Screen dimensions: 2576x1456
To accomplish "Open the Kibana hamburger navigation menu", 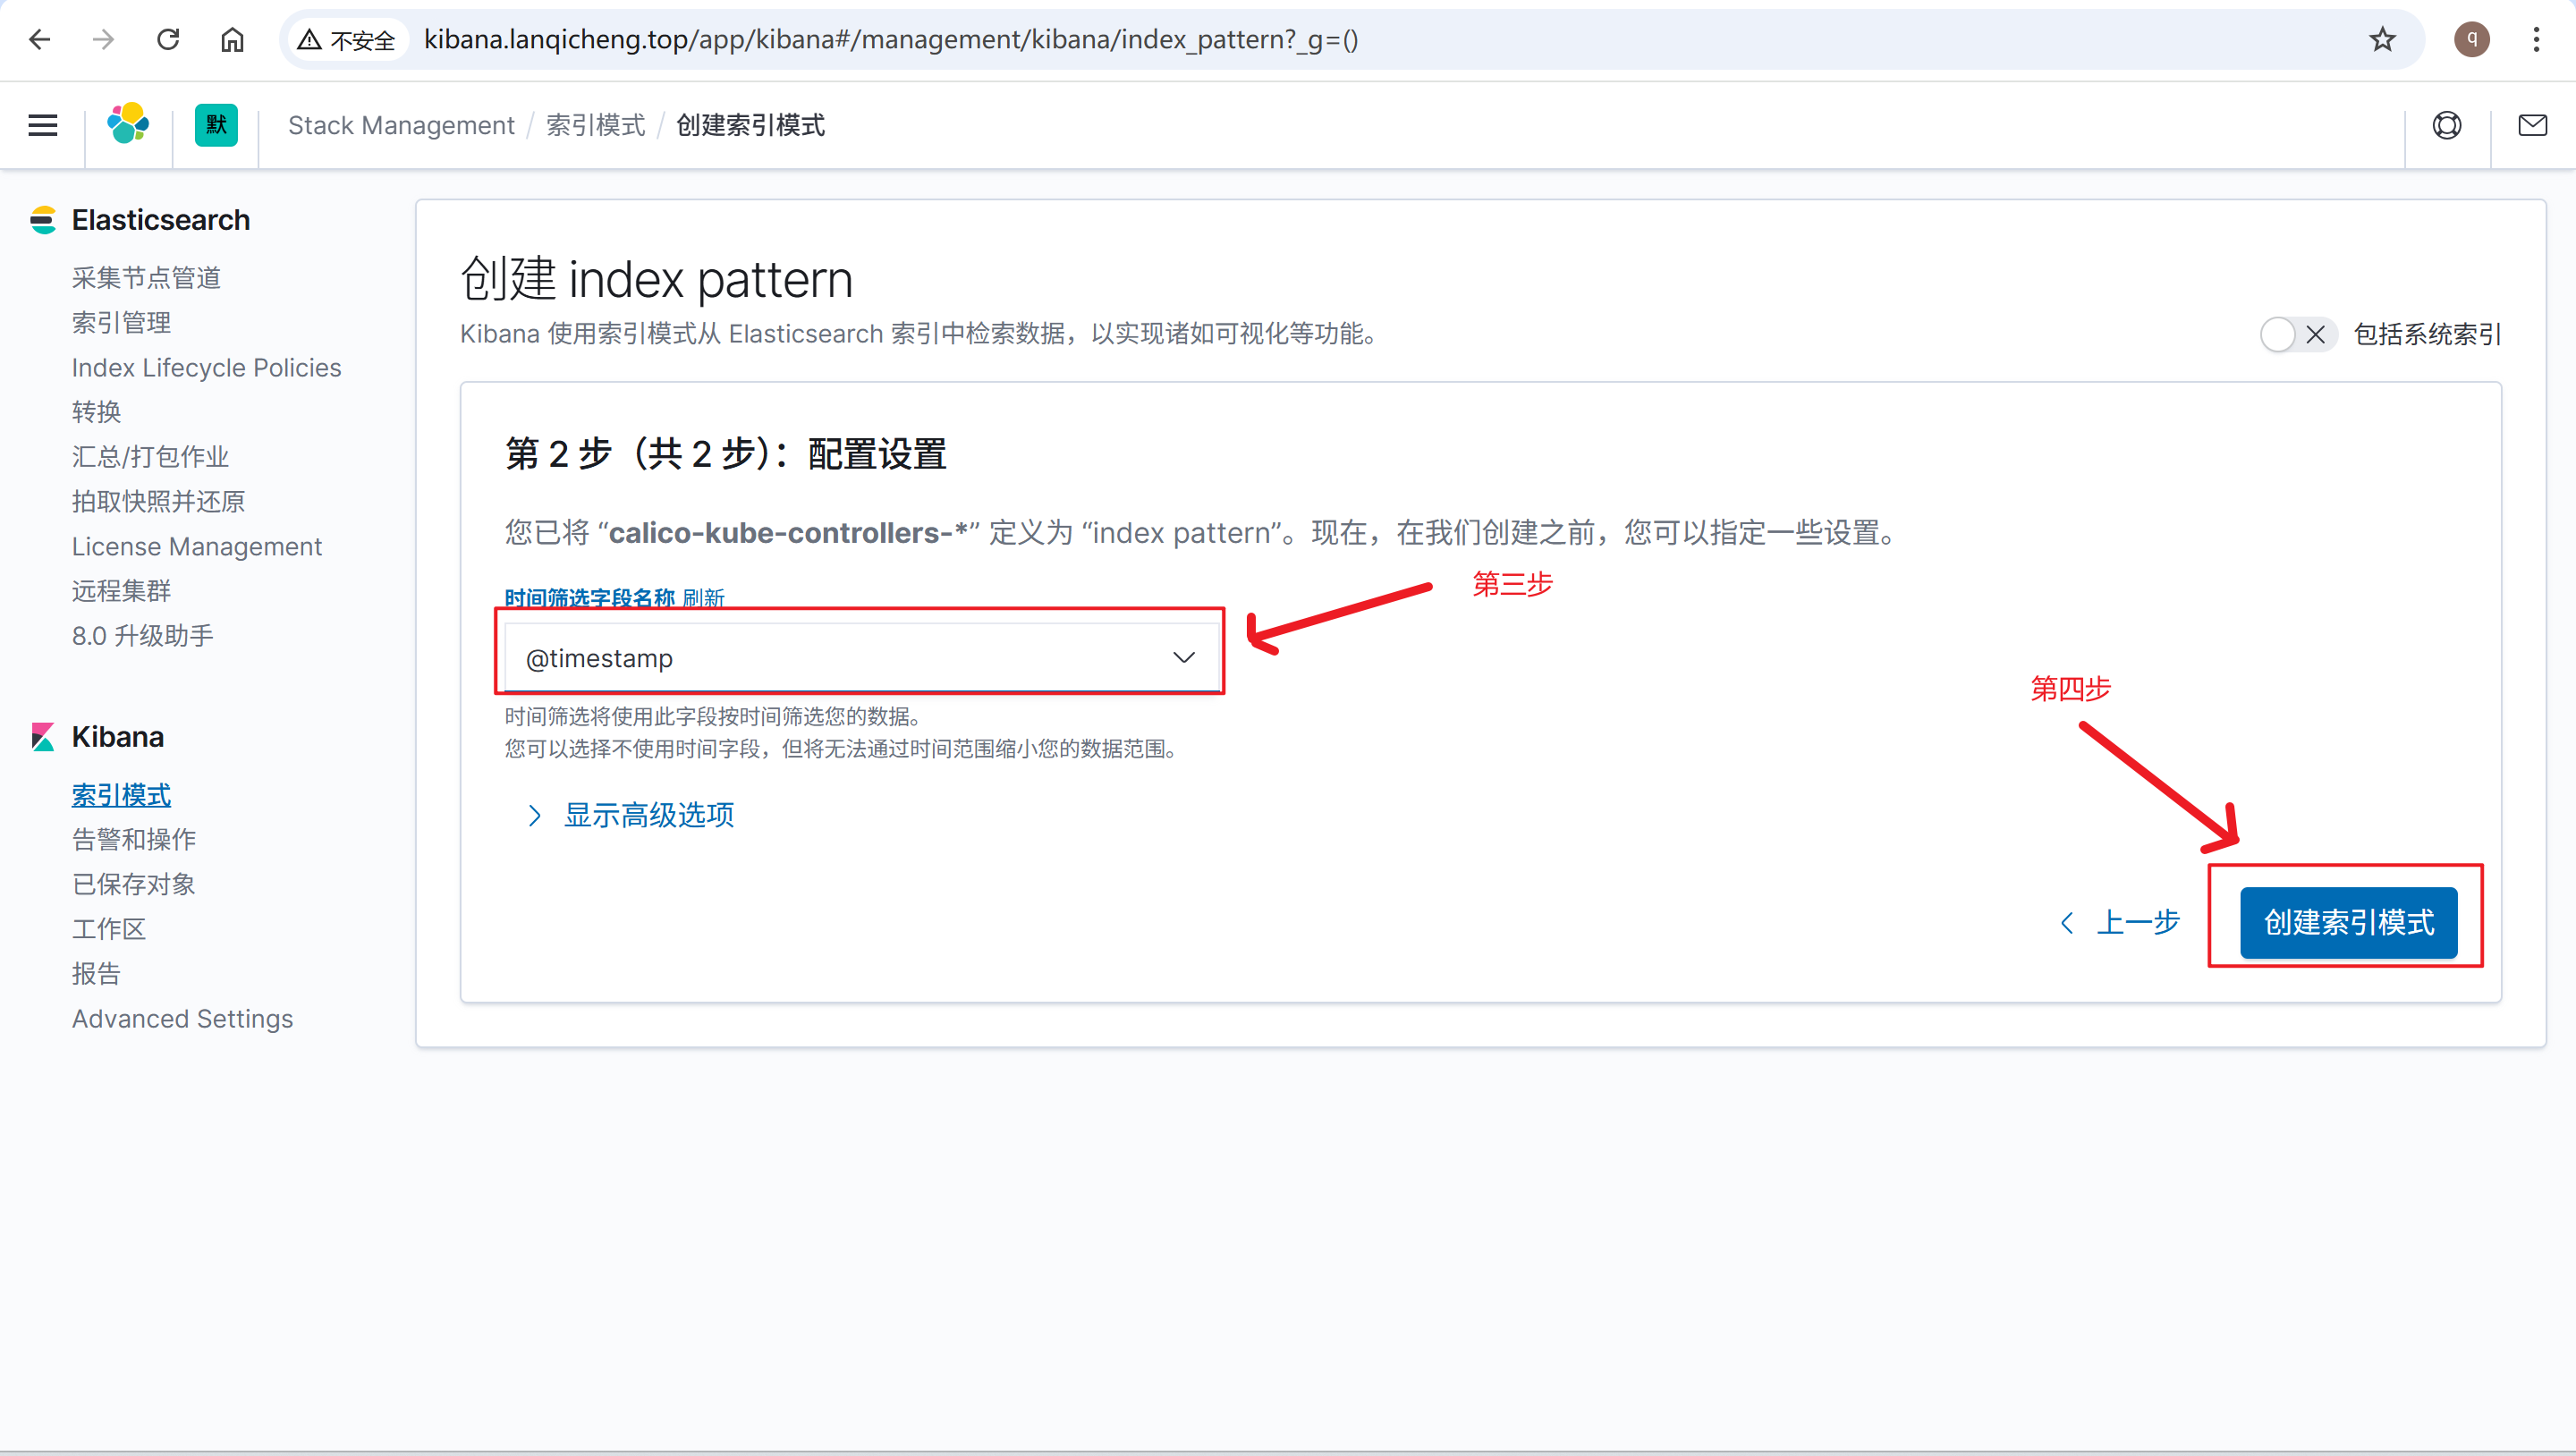I will click(x=43, y=125).
